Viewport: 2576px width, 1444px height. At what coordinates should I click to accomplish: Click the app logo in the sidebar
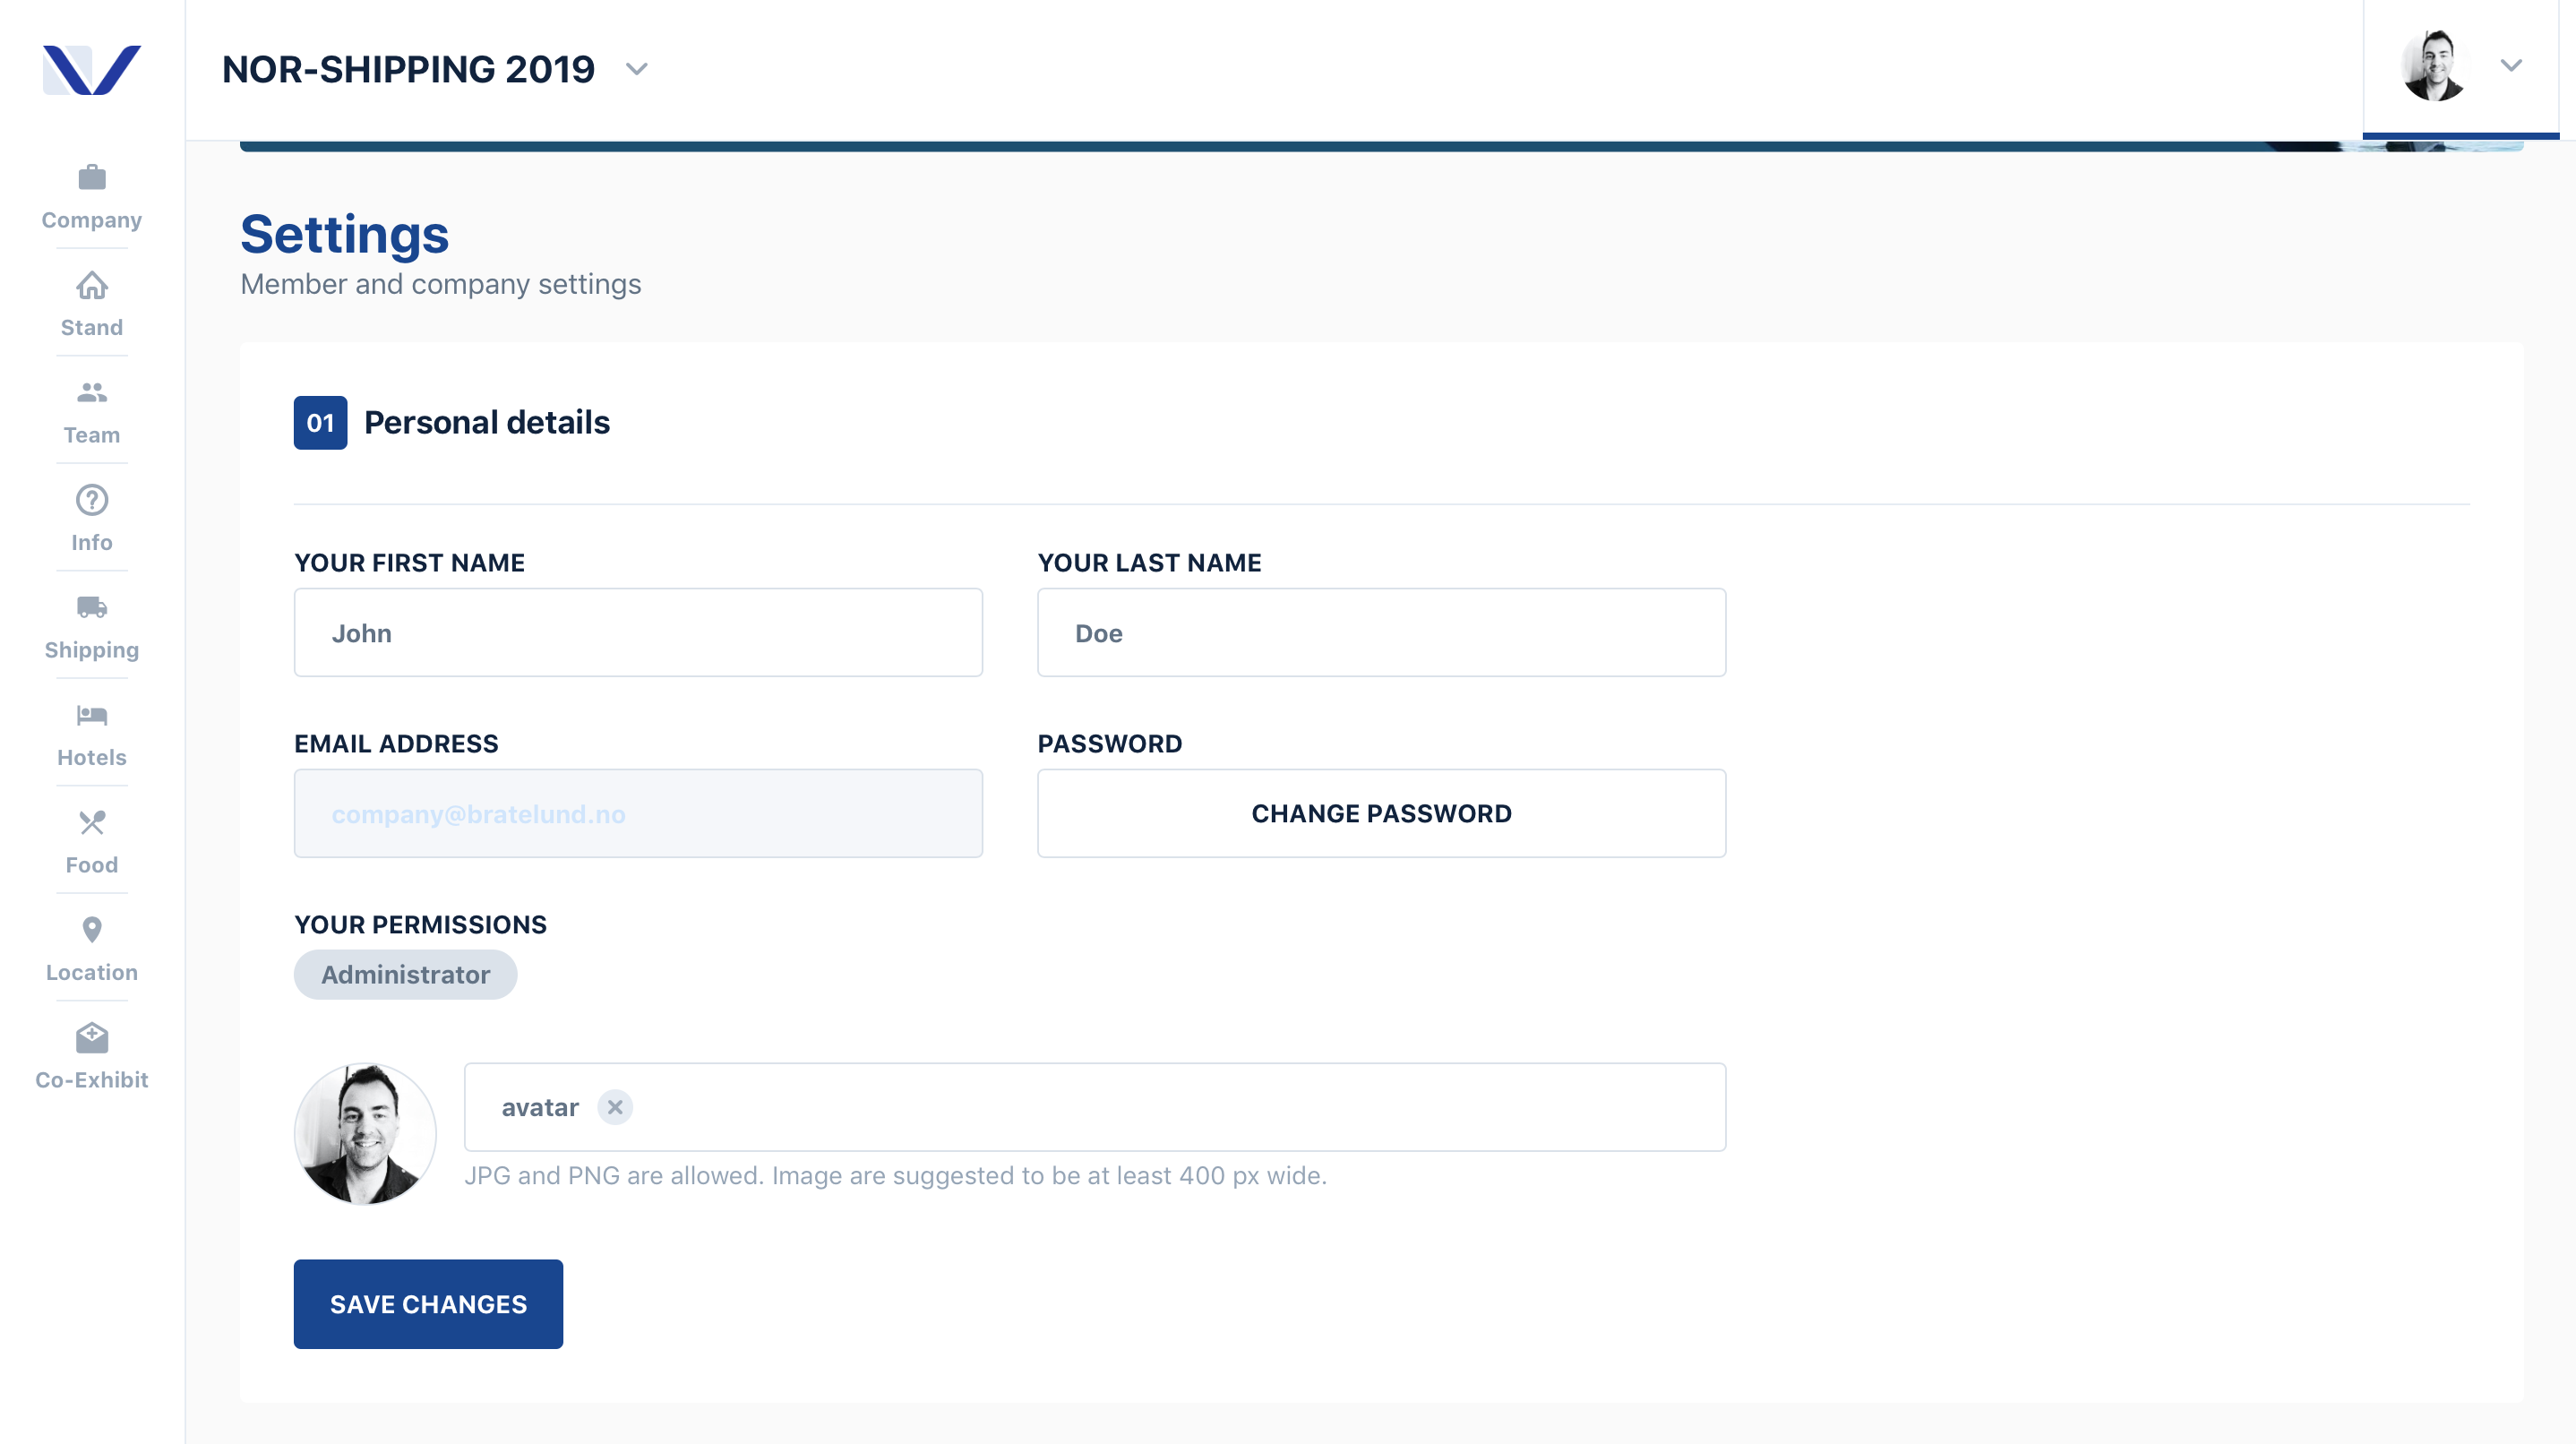click(x=91, y=70)
